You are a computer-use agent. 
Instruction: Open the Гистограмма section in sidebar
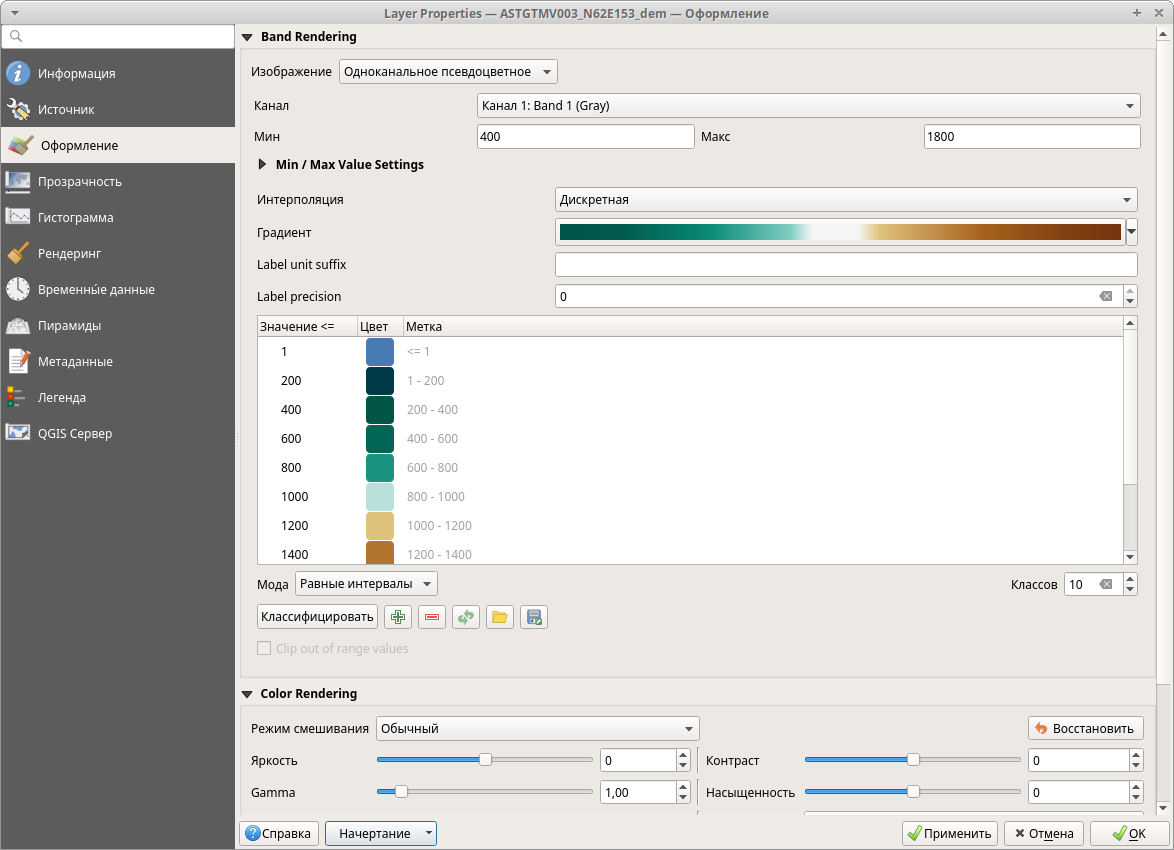click(x=76, y=217)
